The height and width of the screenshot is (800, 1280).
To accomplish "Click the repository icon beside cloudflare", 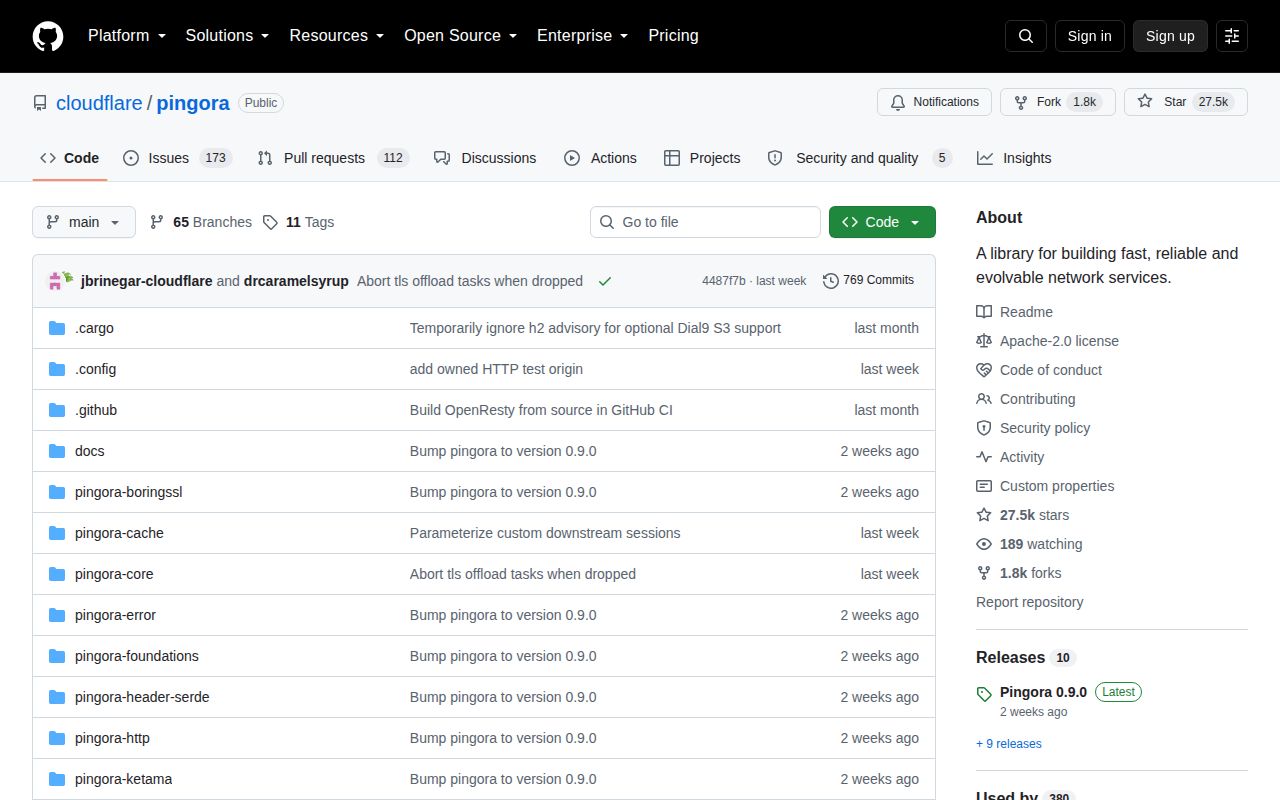I will click(40, 103).
